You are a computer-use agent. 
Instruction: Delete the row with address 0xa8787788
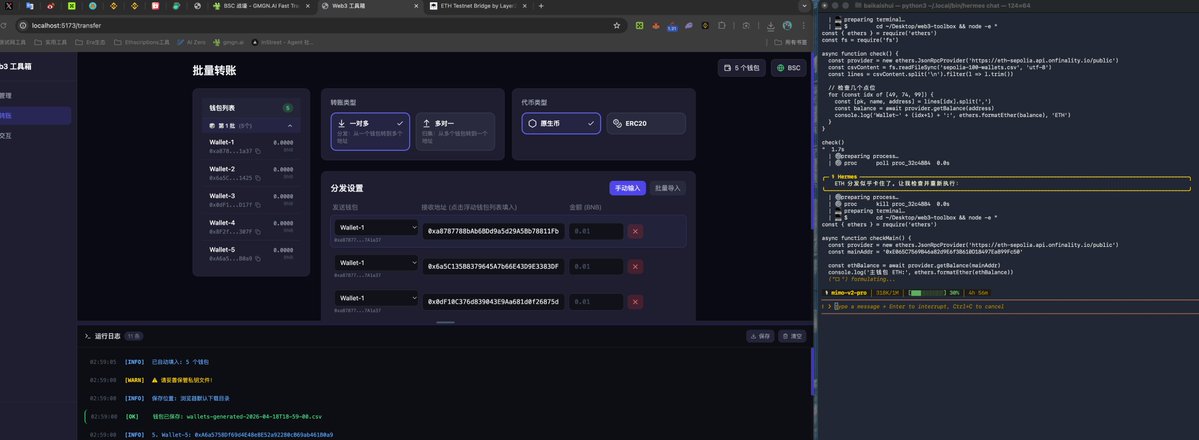click(635, 231)
